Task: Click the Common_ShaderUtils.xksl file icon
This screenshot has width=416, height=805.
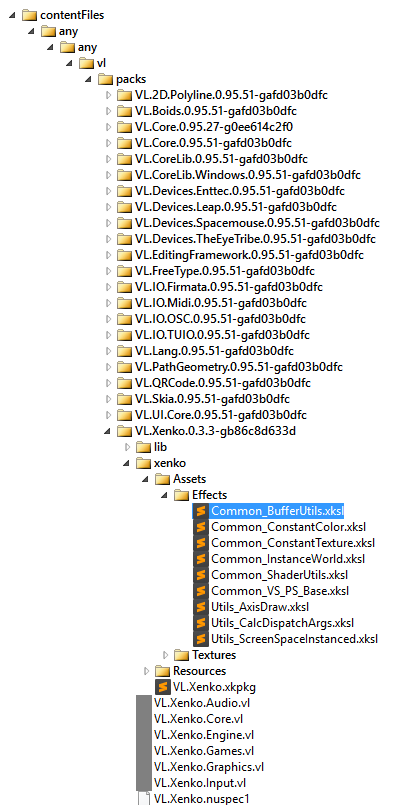Action: click(x=201, y=574)
